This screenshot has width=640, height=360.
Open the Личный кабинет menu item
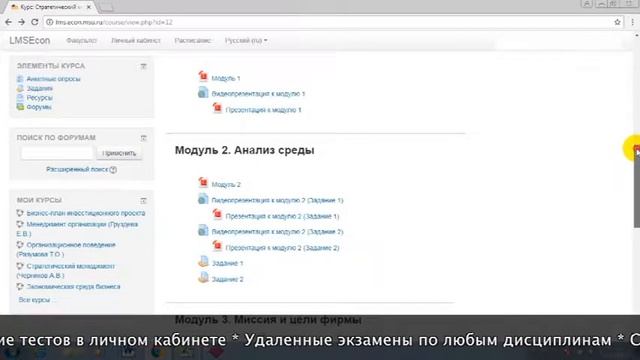136,40
